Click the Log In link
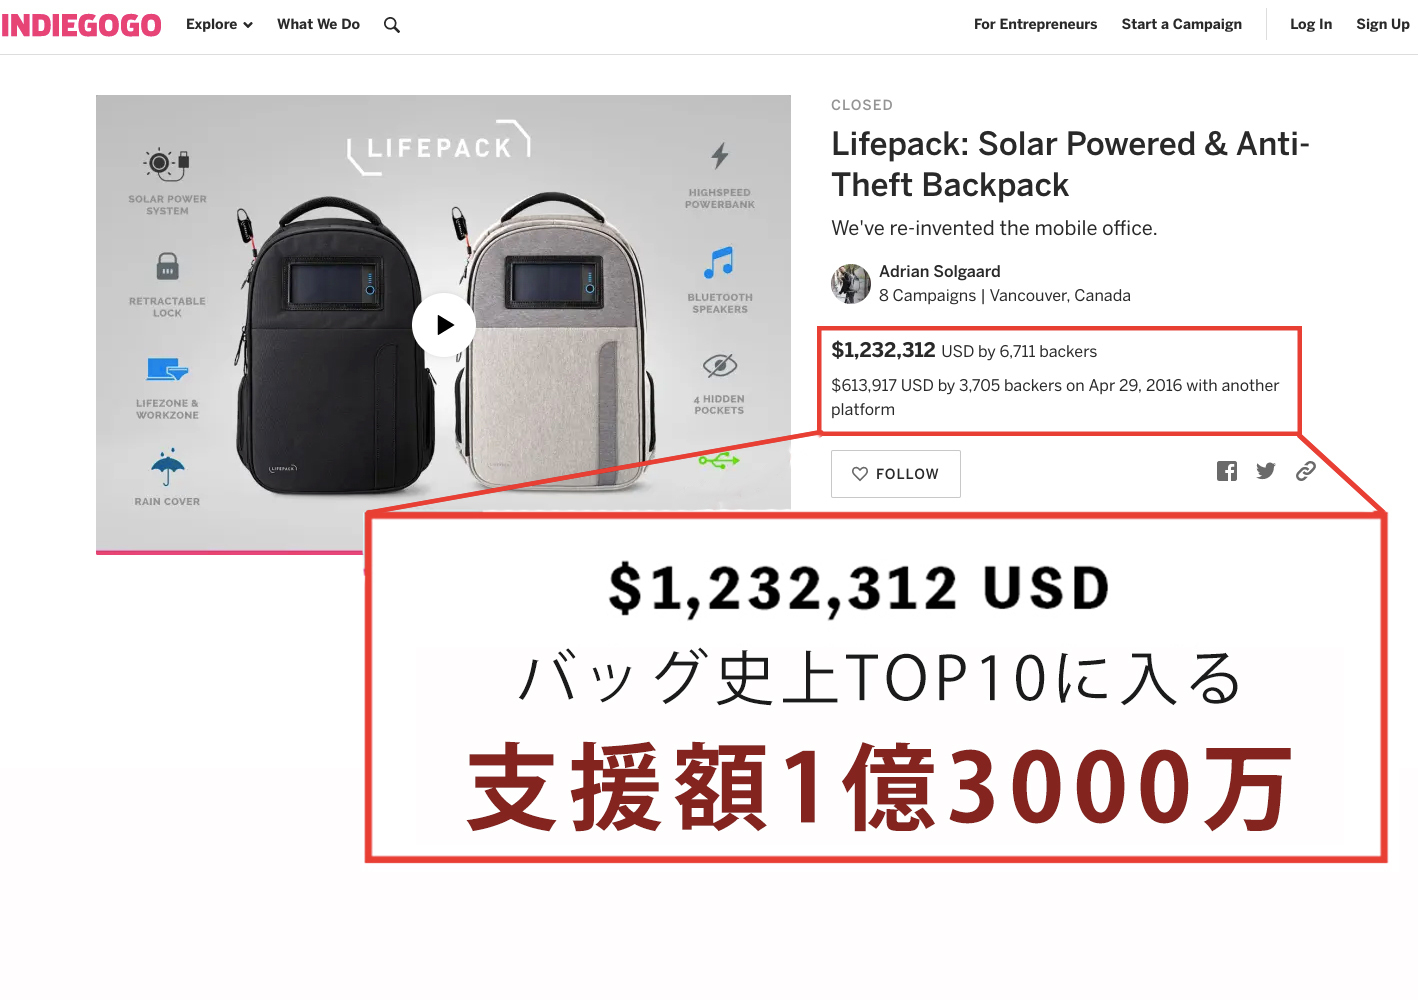The image size is (1418, 1000). [1311, 24]
